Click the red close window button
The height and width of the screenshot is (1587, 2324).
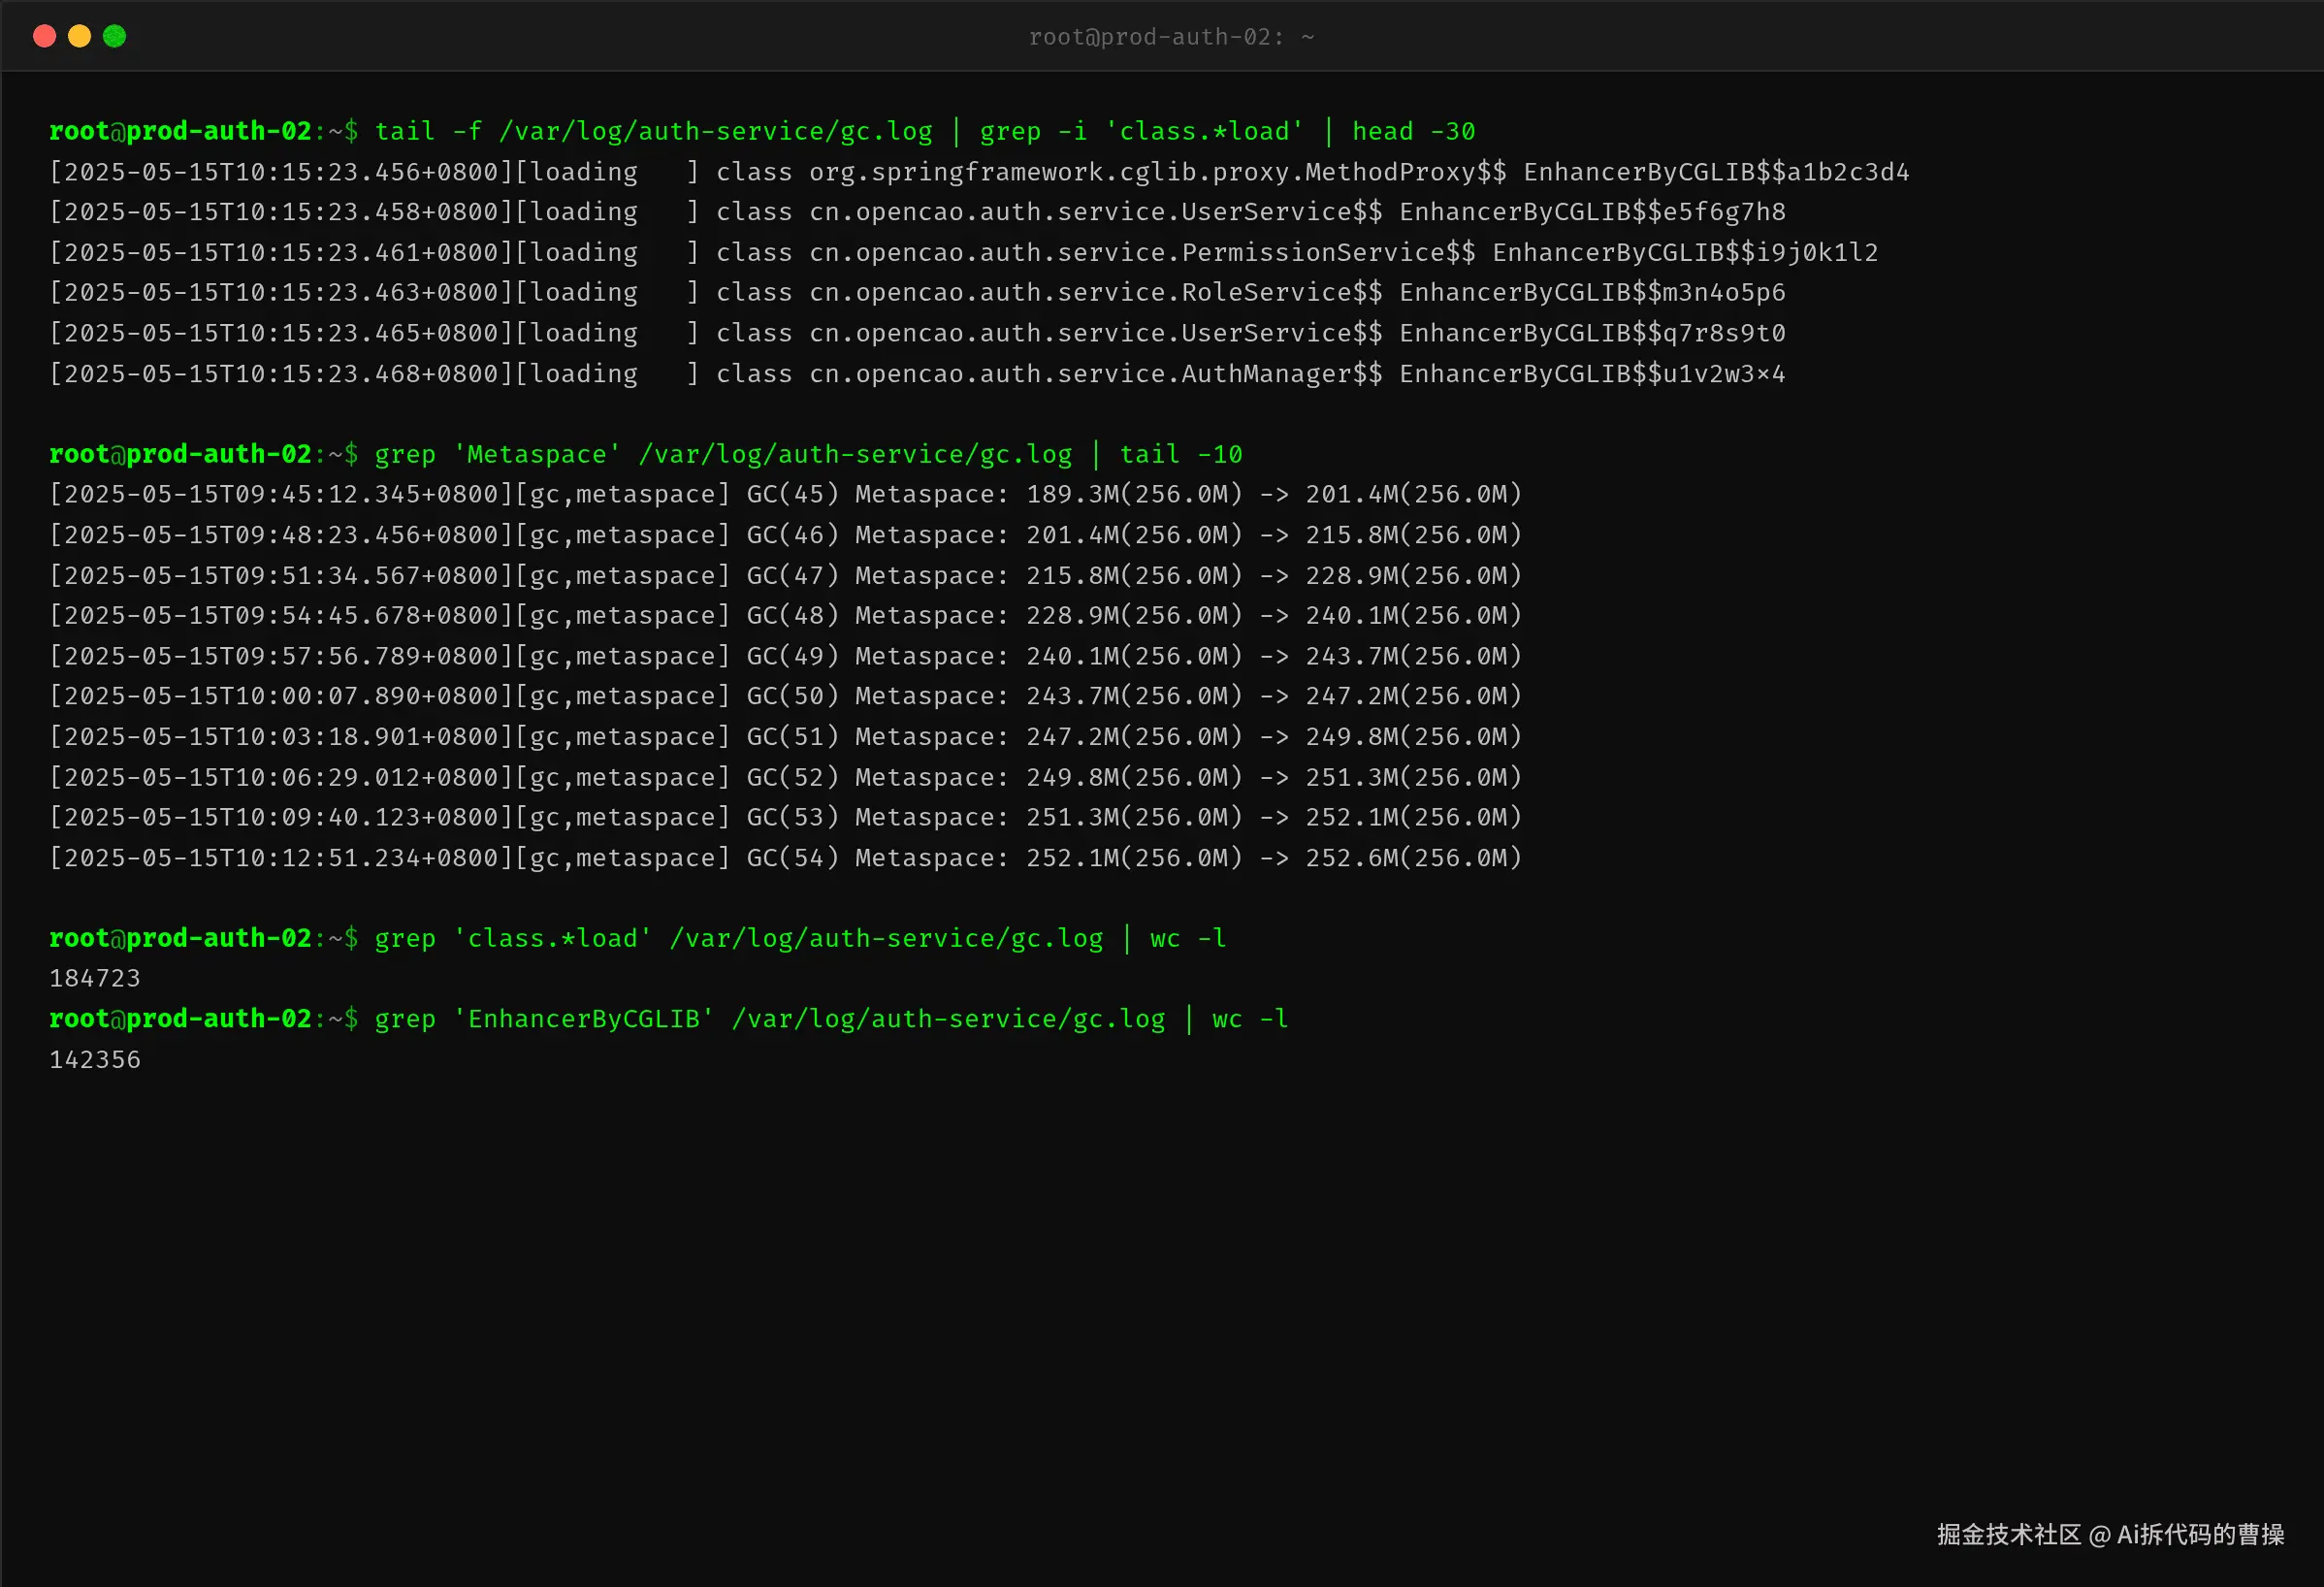tap(44, 36)
